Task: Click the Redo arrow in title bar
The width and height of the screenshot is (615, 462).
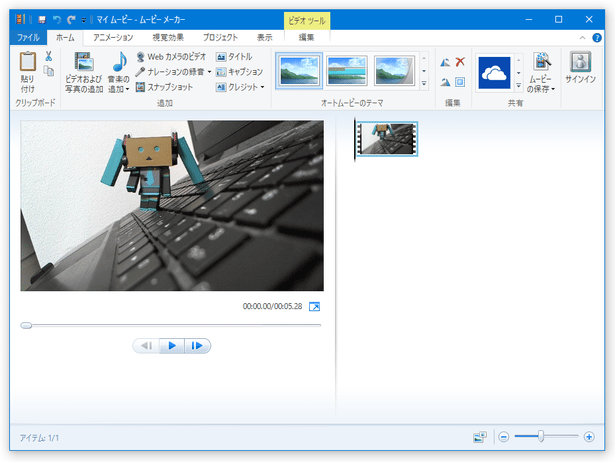Action: 71,19
